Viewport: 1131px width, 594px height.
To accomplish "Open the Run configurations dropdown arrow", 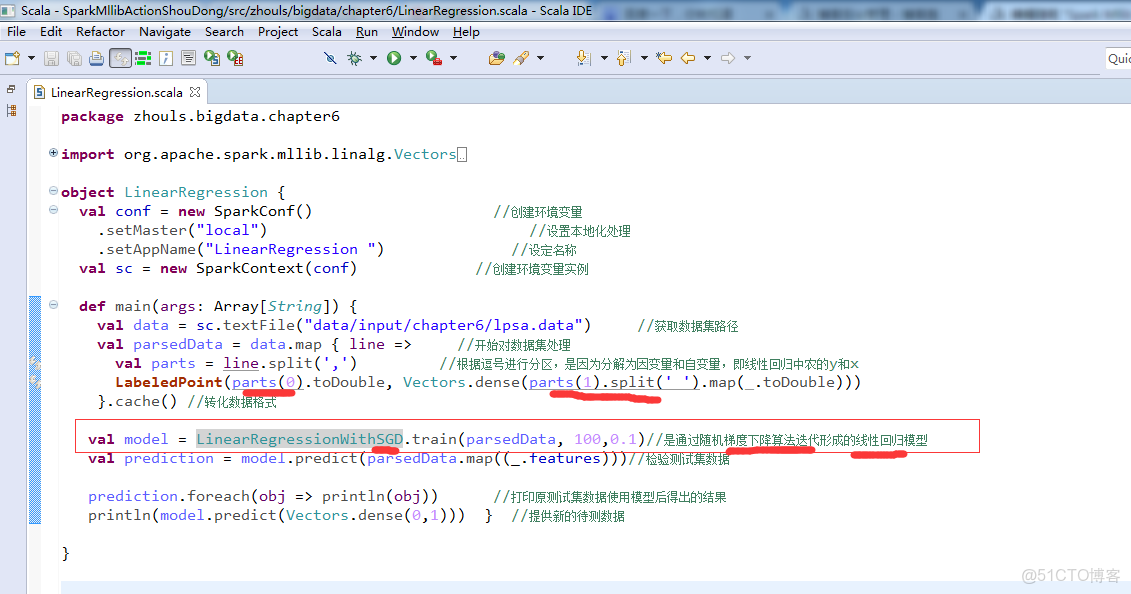I will point(413,58).
